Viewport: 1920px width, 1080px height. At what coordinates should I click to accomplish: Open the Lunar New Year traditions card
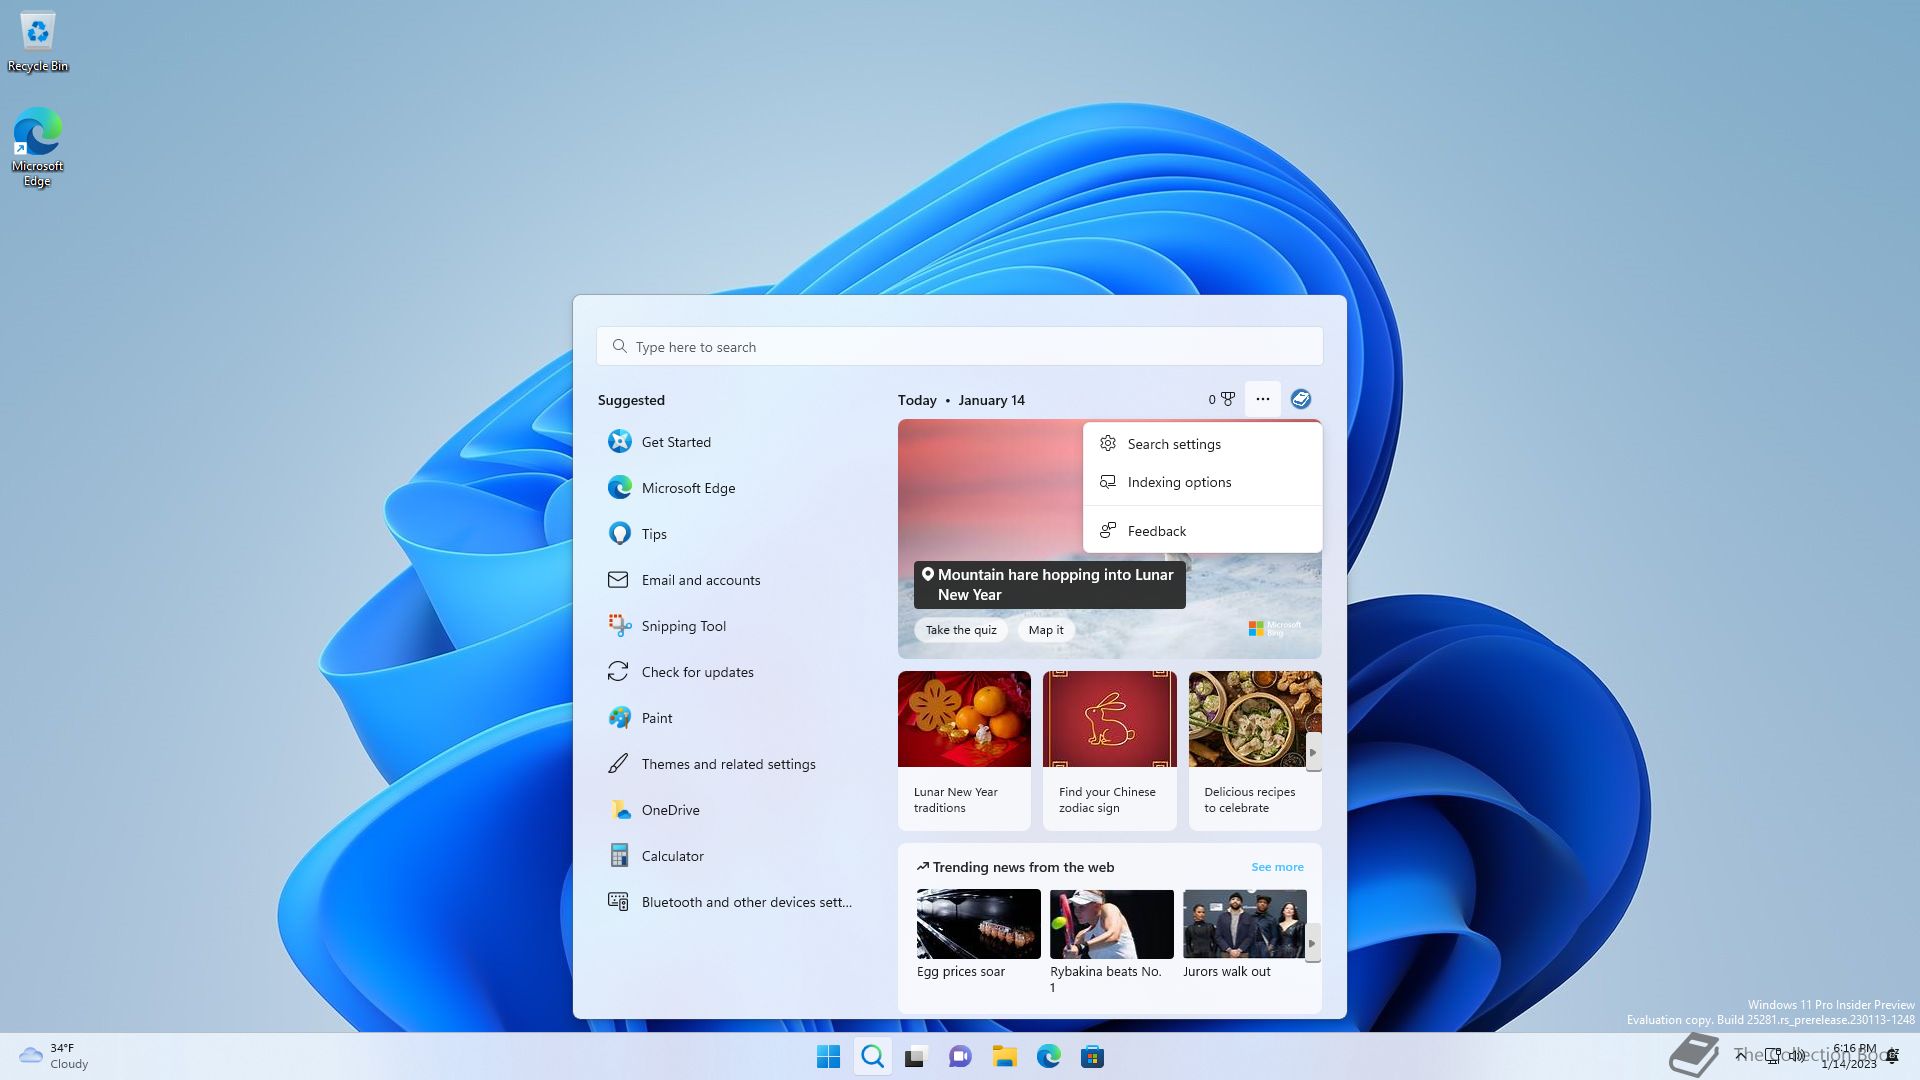[x=964, y=750]
